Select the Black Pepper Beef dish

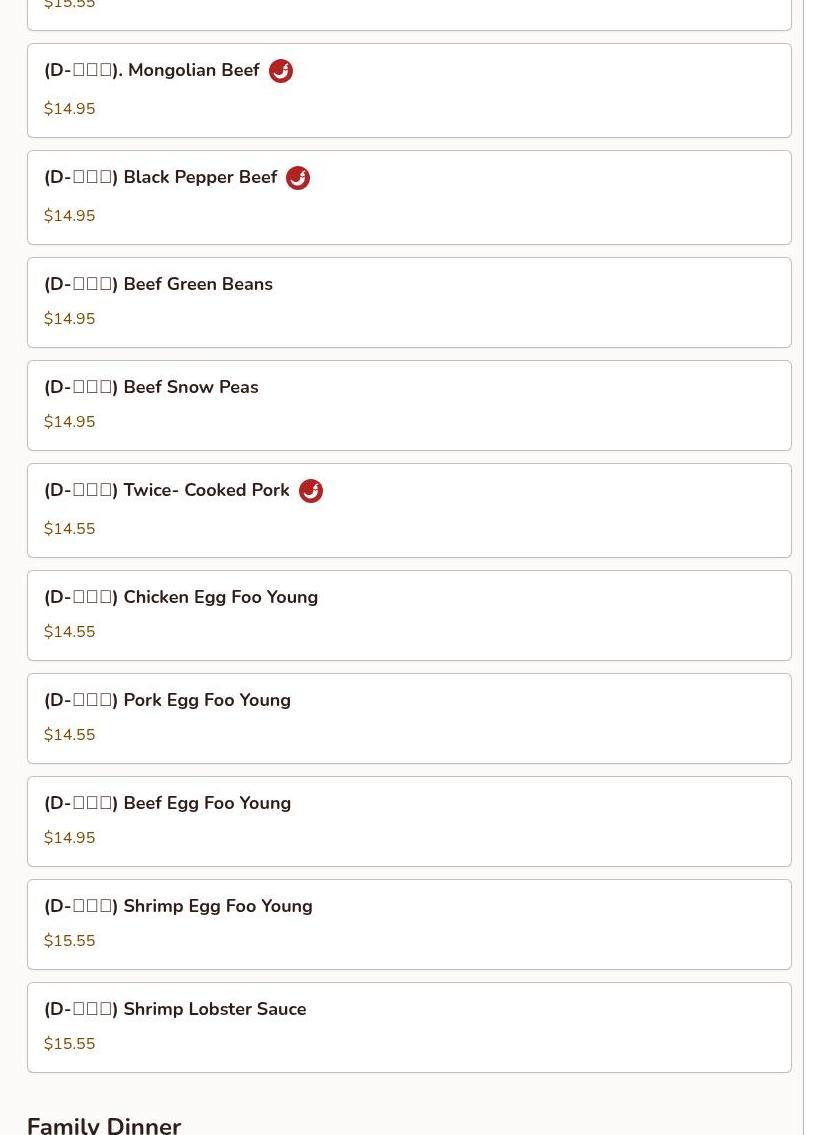(x=161, y=178)
